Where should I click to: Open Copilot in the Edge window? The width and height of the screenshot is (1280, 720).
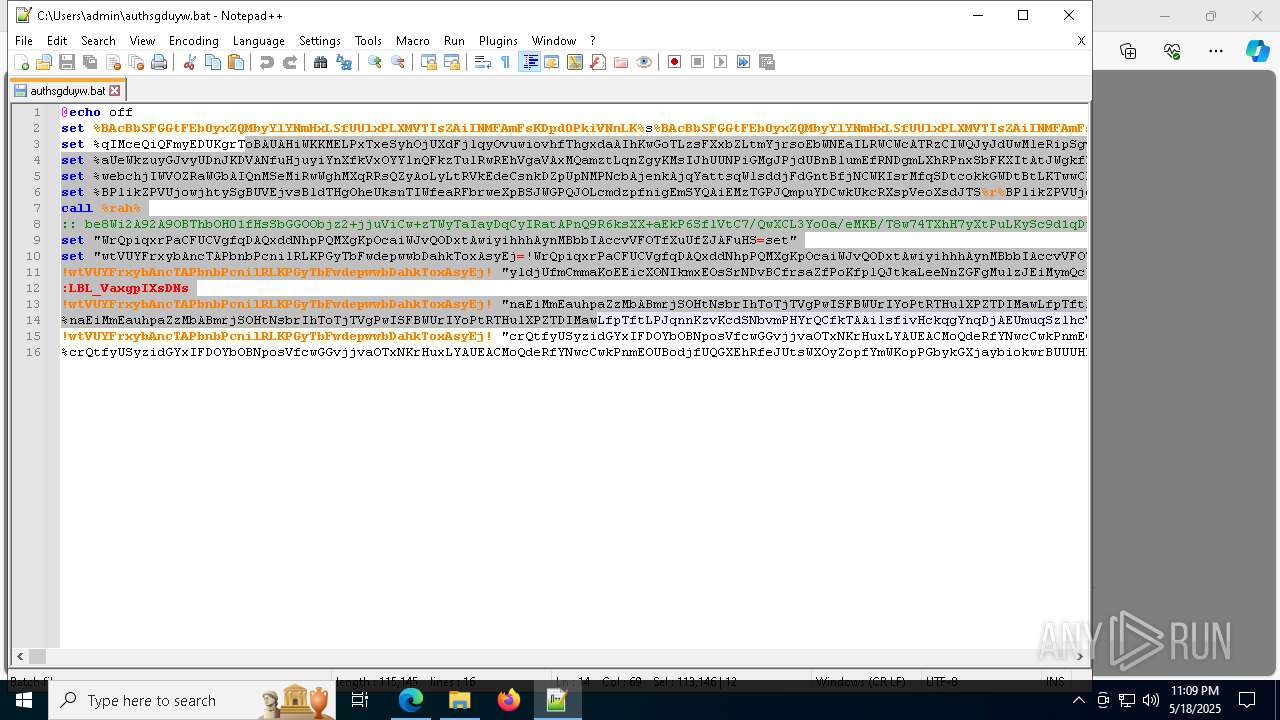[x=1257, y=51]
